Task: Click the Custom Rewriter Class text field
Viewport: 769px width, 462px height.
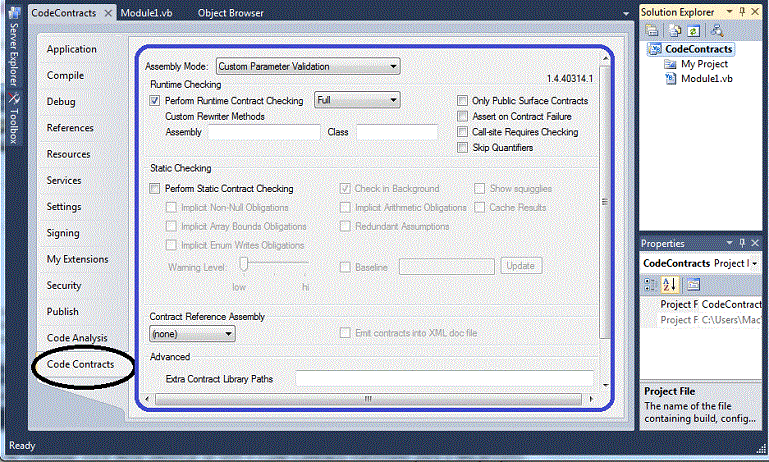Action: [x=397, y=132]
